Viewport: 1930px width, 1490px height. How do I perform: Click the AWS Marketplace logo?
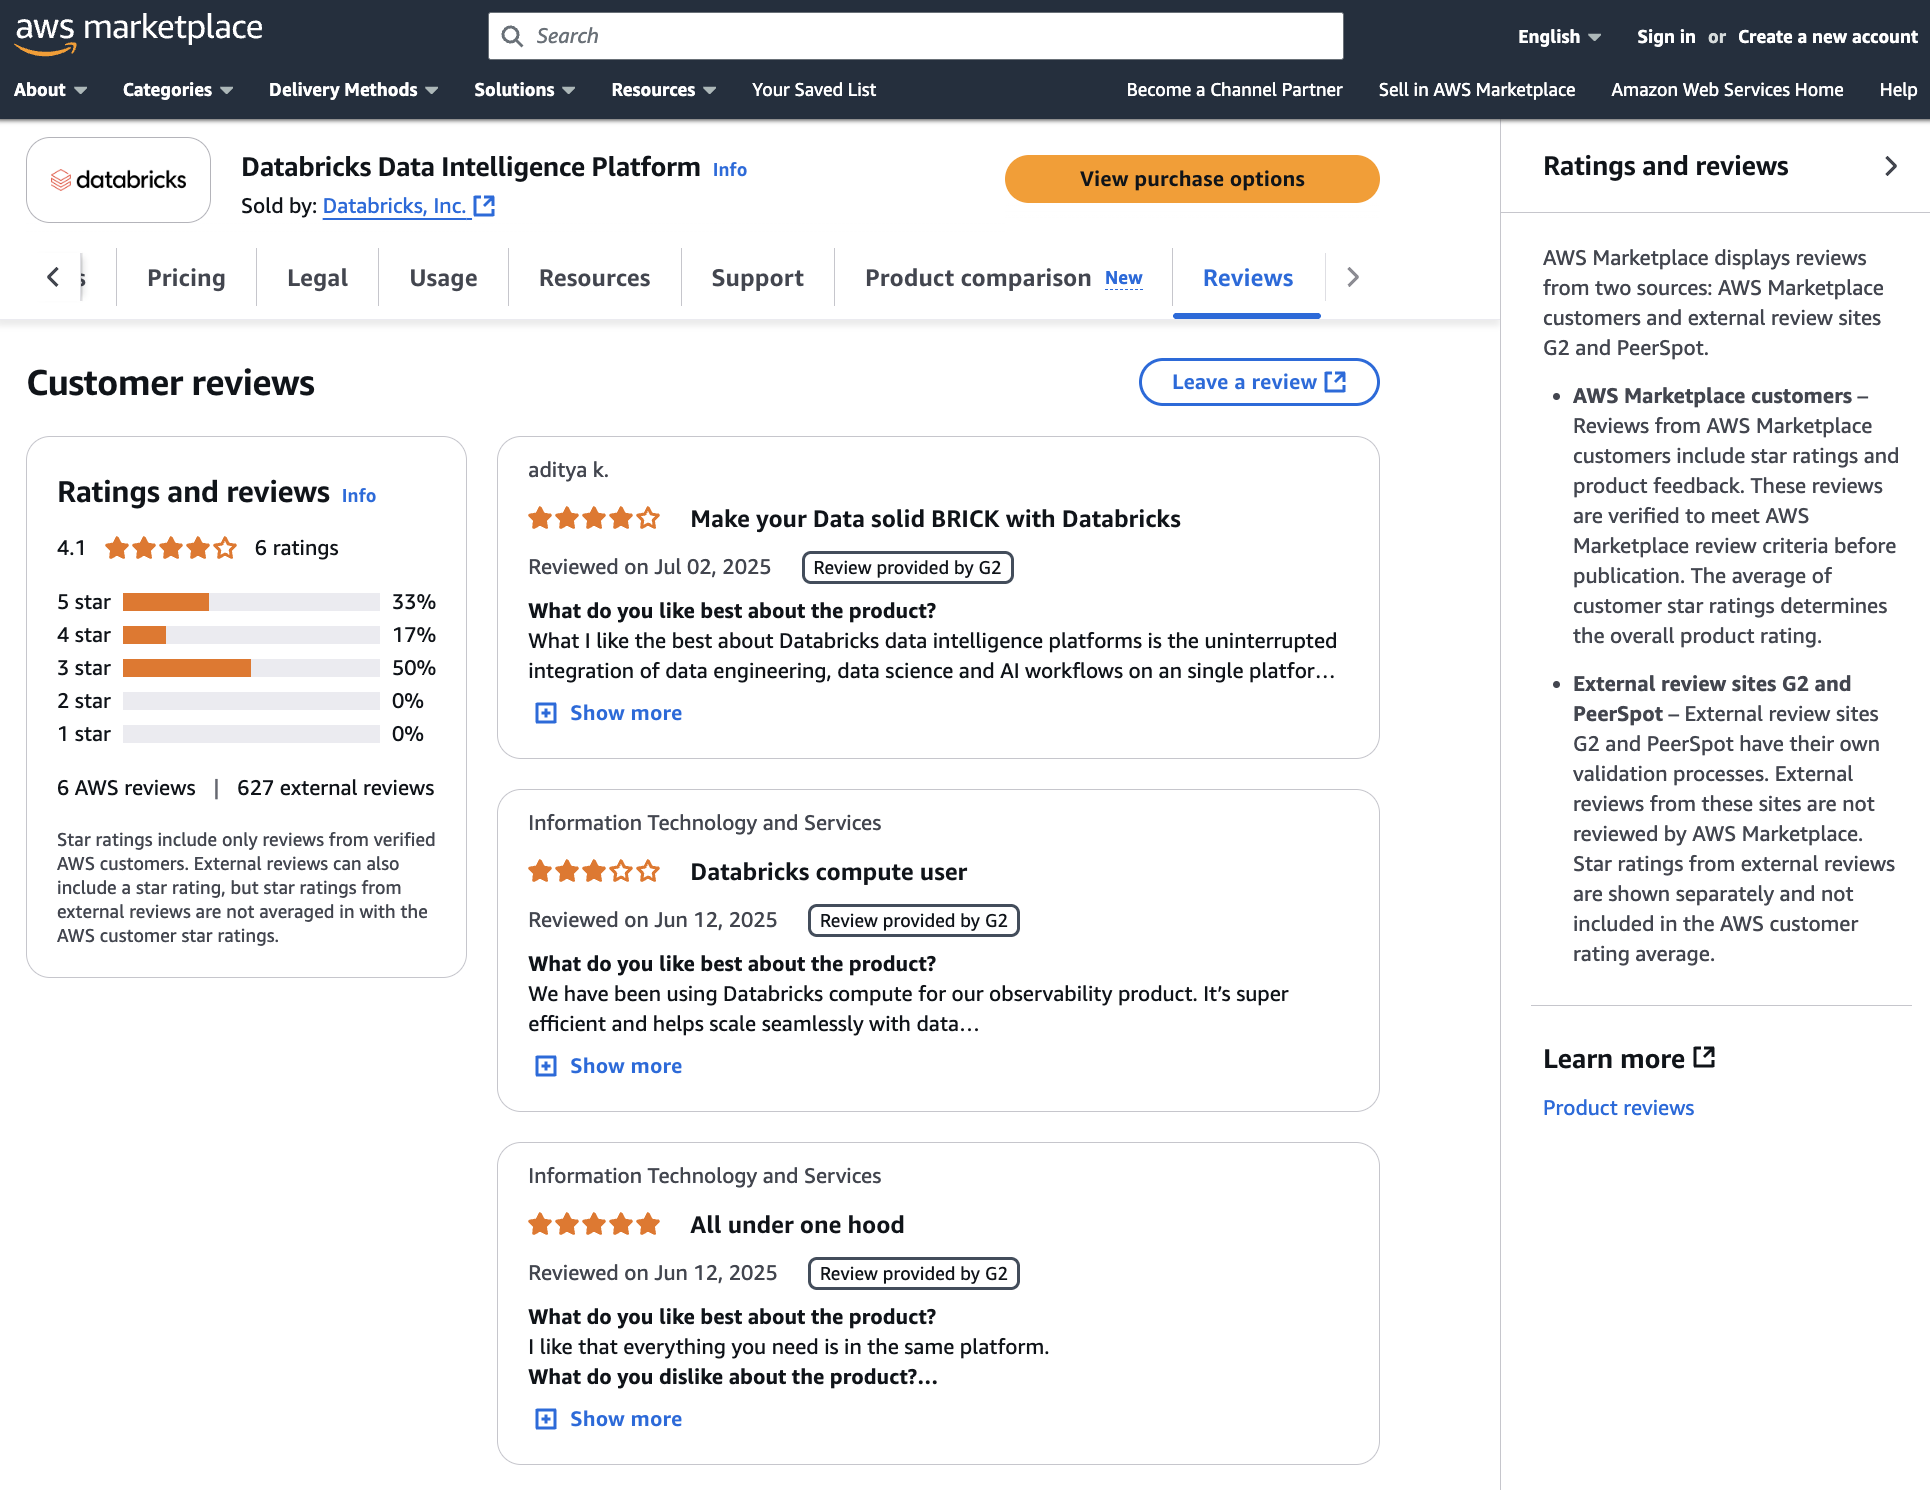[138, 32]
